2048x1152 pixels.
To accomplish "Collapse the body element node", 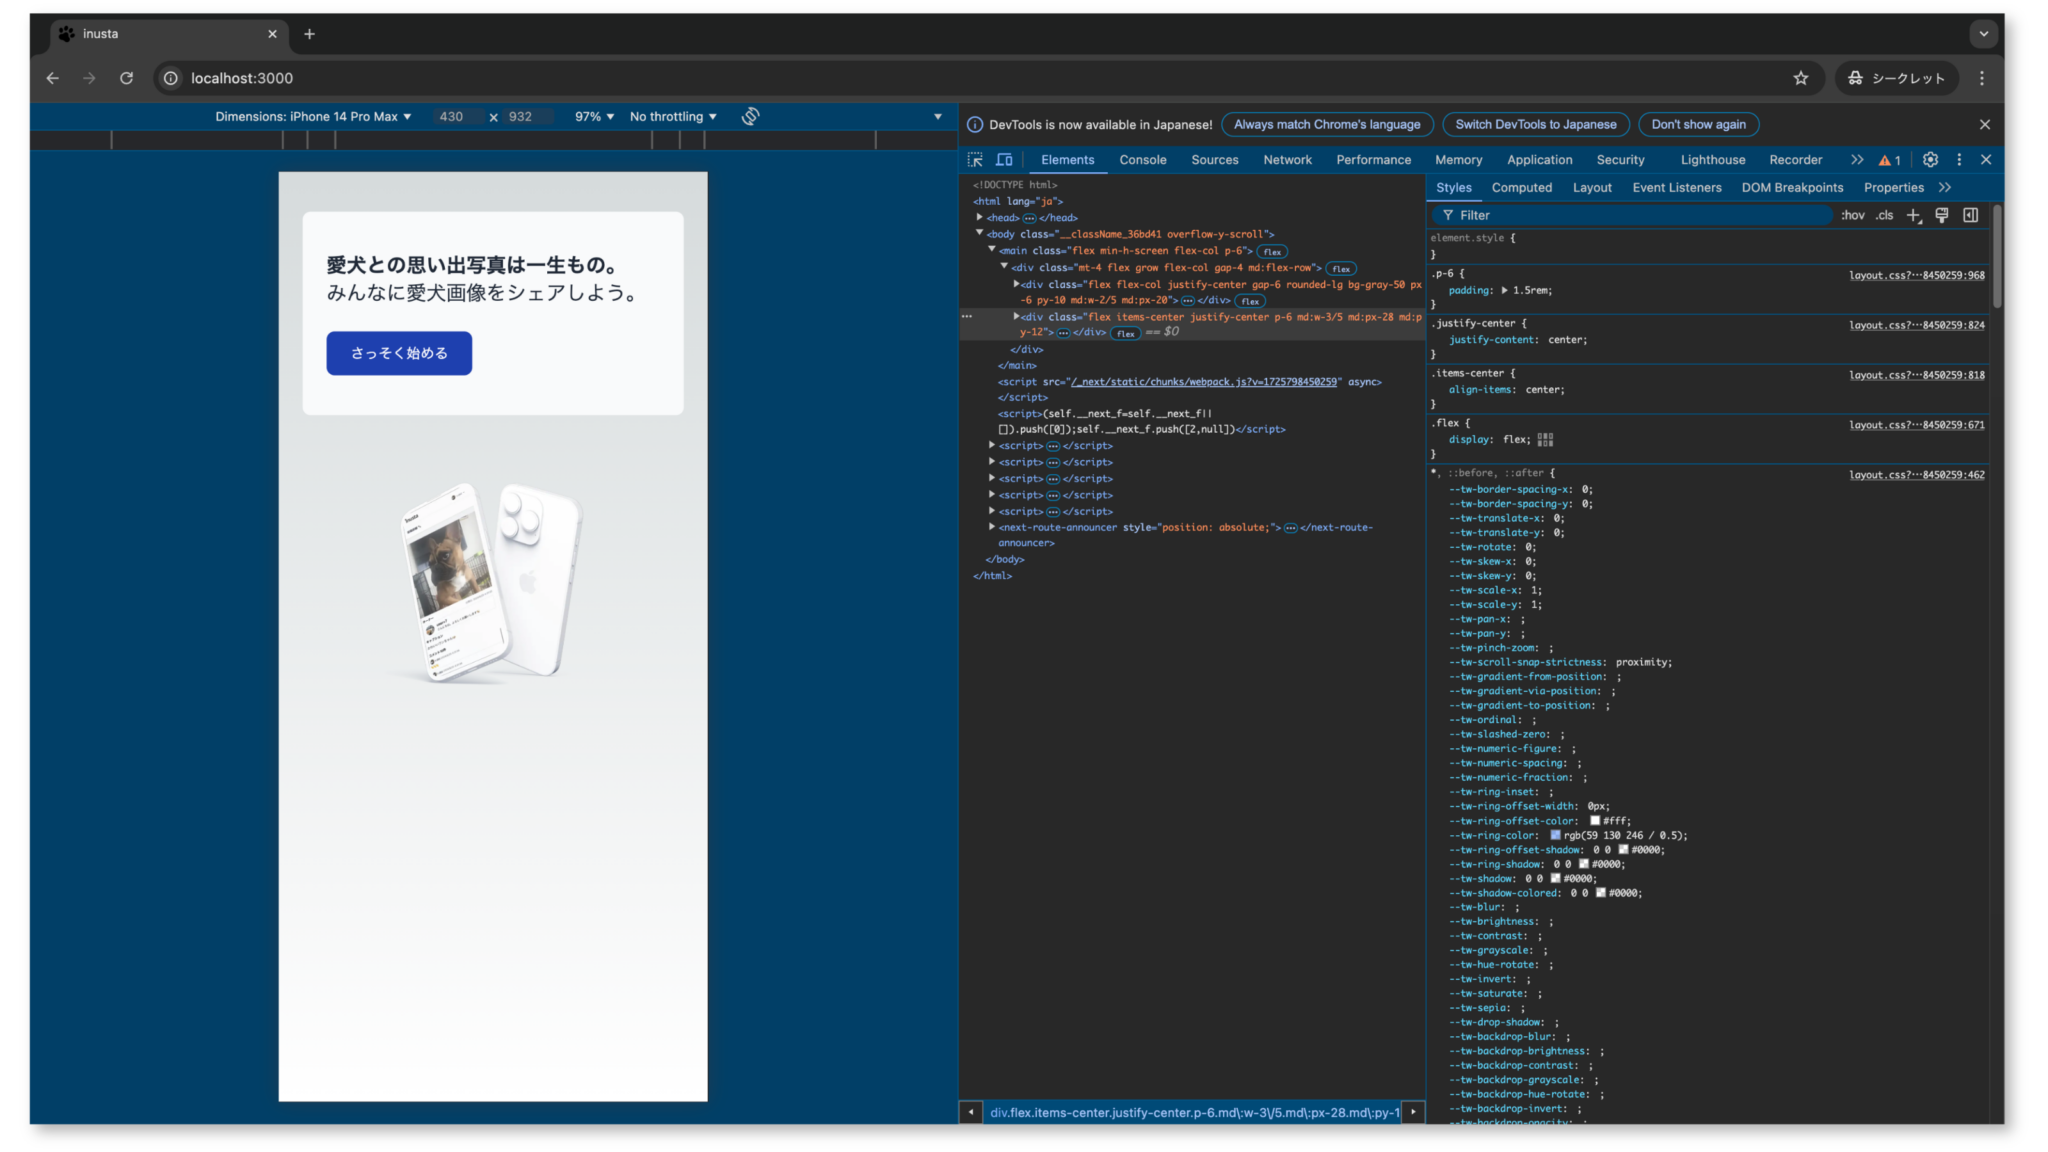I will (980, 233).
